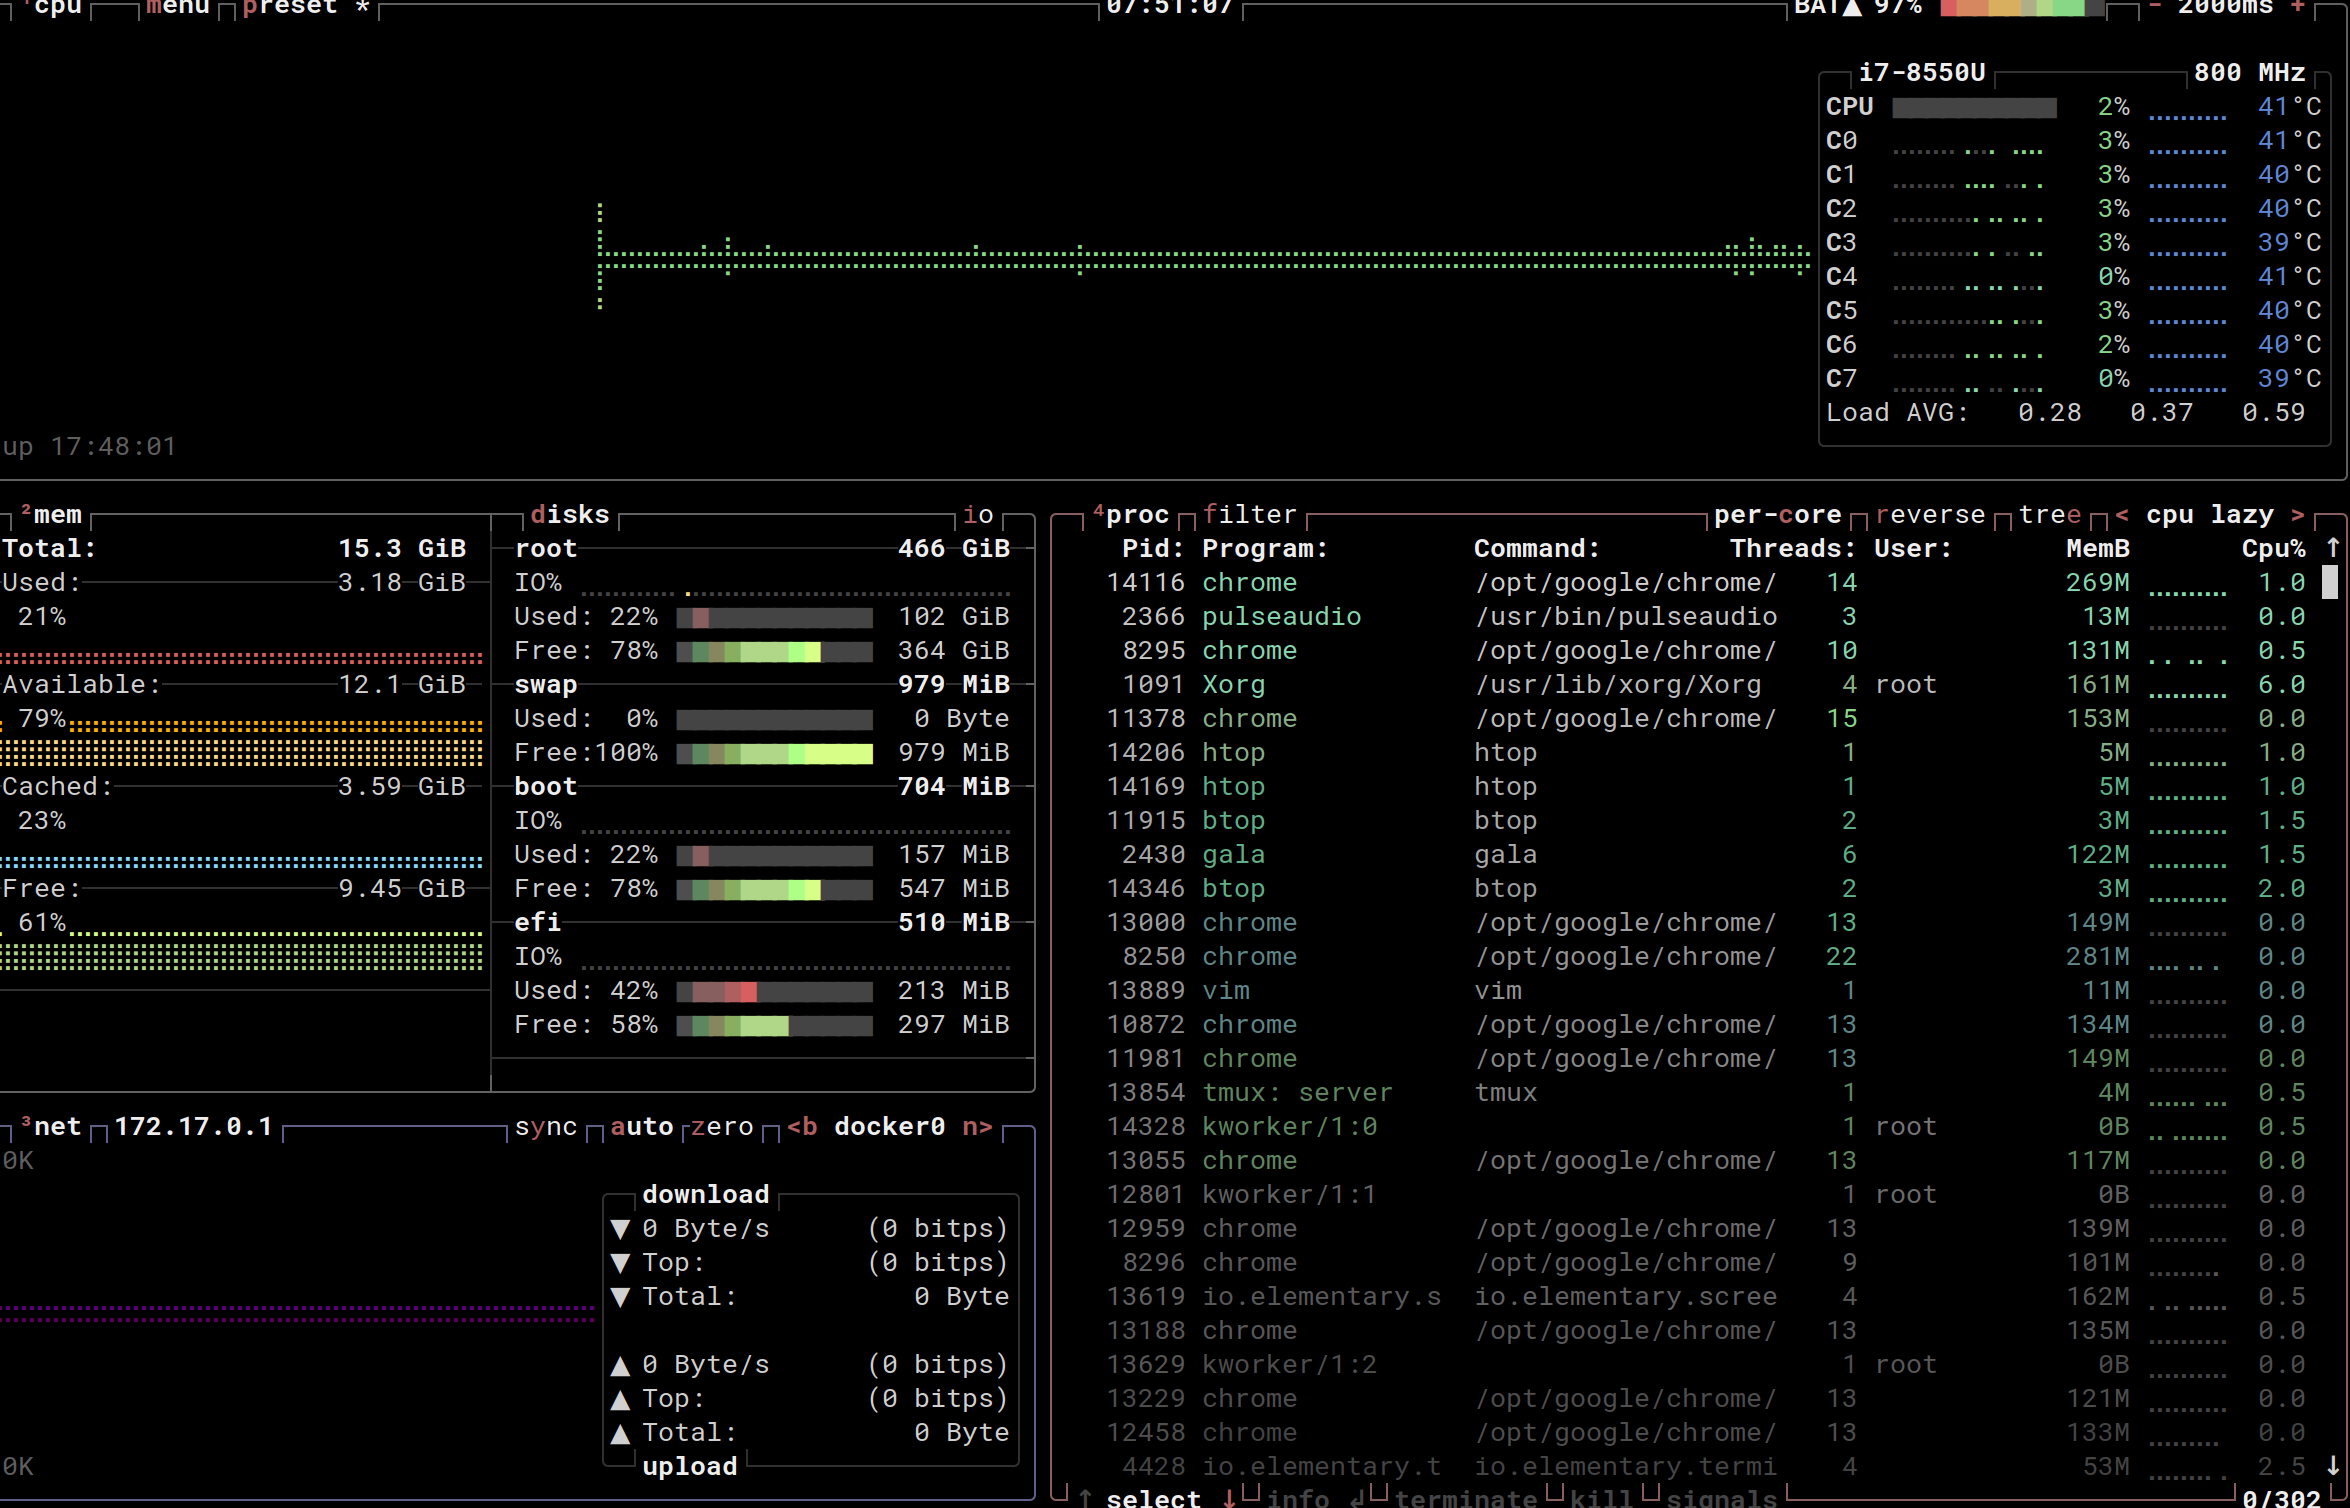Open the preset selector
Screen dimensions: 2350x1508
click(290, 6)
